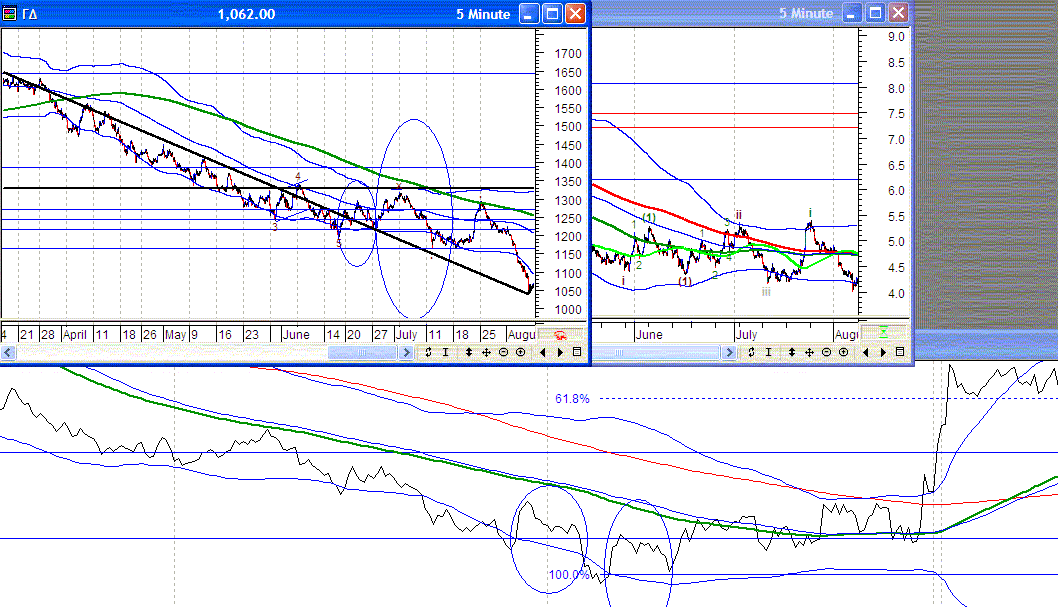This screenshot has height=607, width=1058.
Task: Zoom out with minus circle in left chart
Action: point(503,352)
